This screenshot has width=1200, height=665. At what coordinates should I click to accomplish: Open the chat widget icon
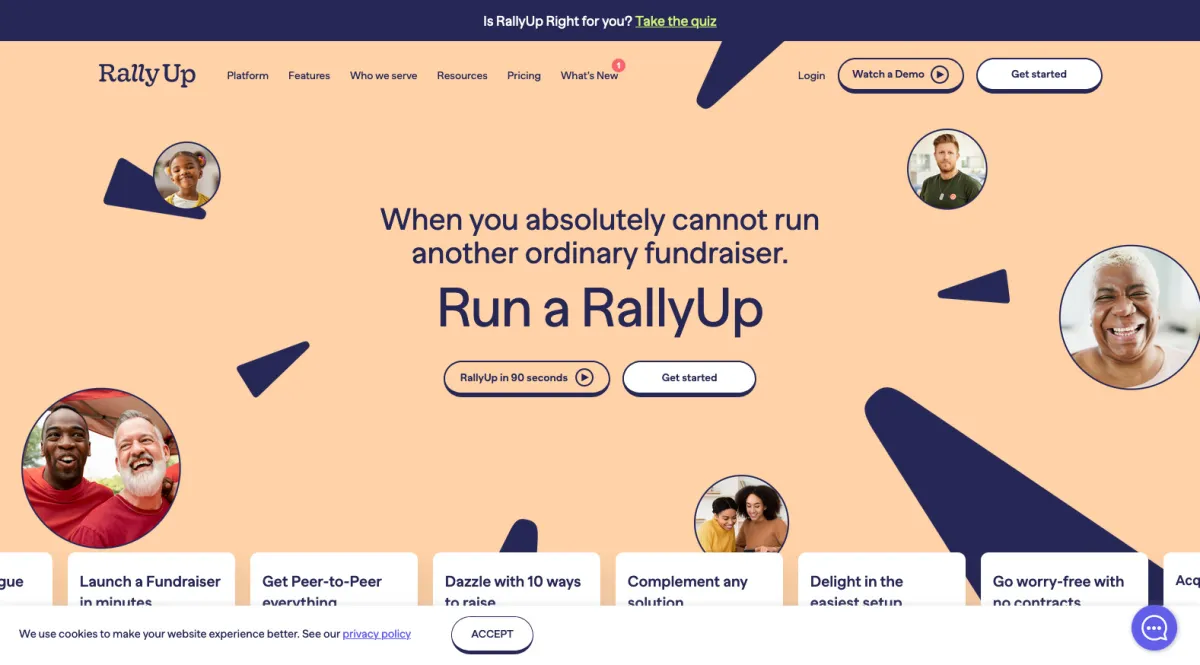click(x=1154, y=628)
